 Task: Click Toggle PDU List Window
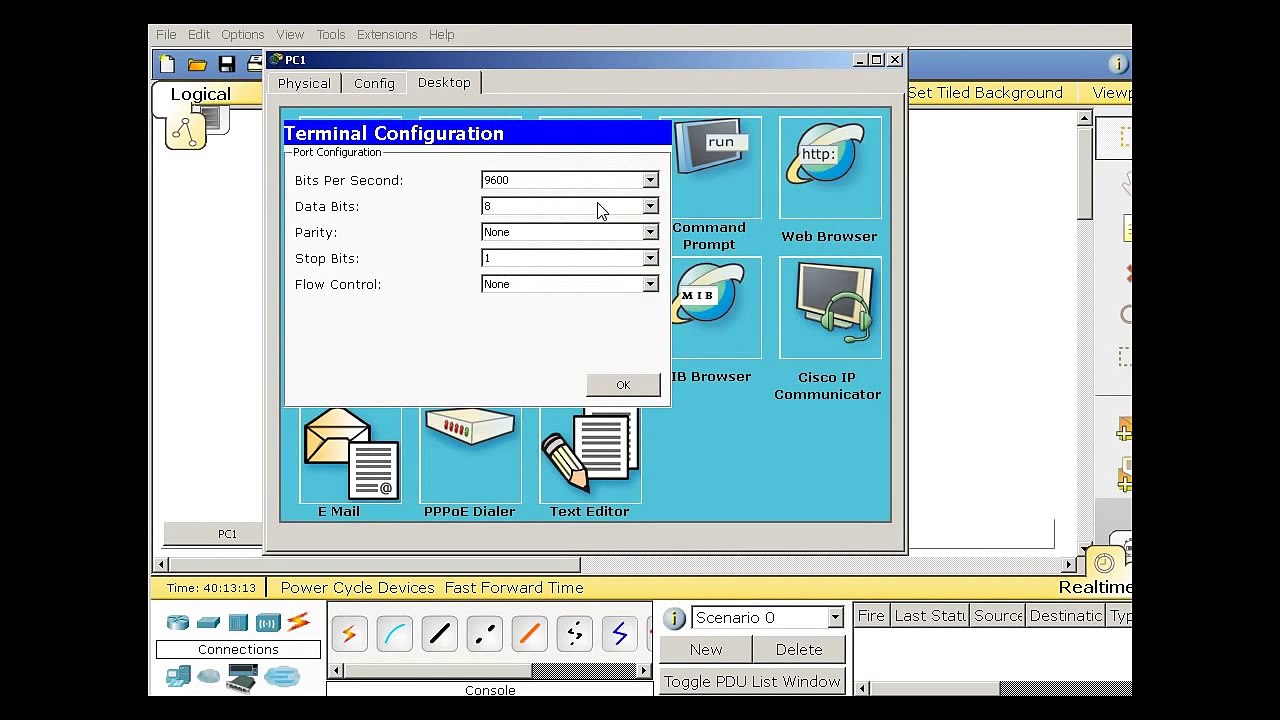click(x=752, y=682)
